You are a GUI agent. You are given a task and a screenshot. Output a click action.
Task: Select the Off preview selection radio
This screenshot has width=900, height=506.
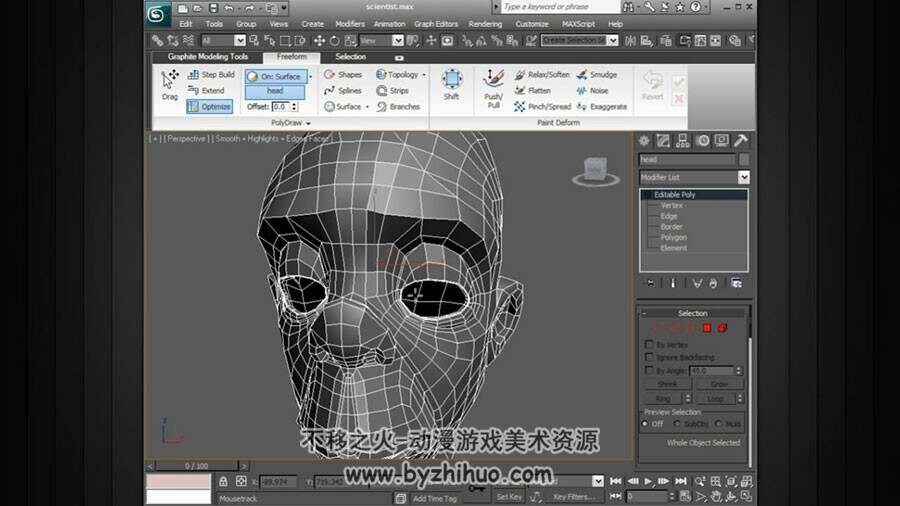645,423
